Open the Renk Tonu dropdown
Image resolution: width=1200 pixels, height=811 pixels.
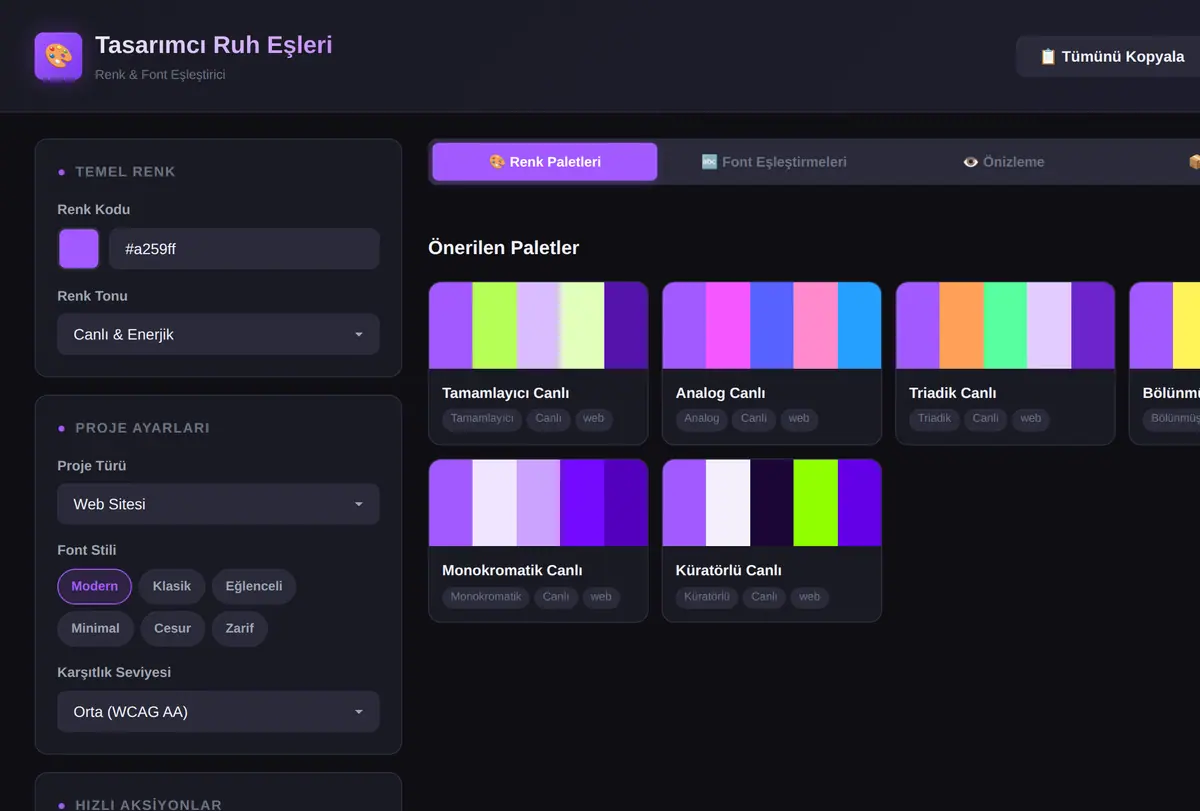(x=218, y=334)
